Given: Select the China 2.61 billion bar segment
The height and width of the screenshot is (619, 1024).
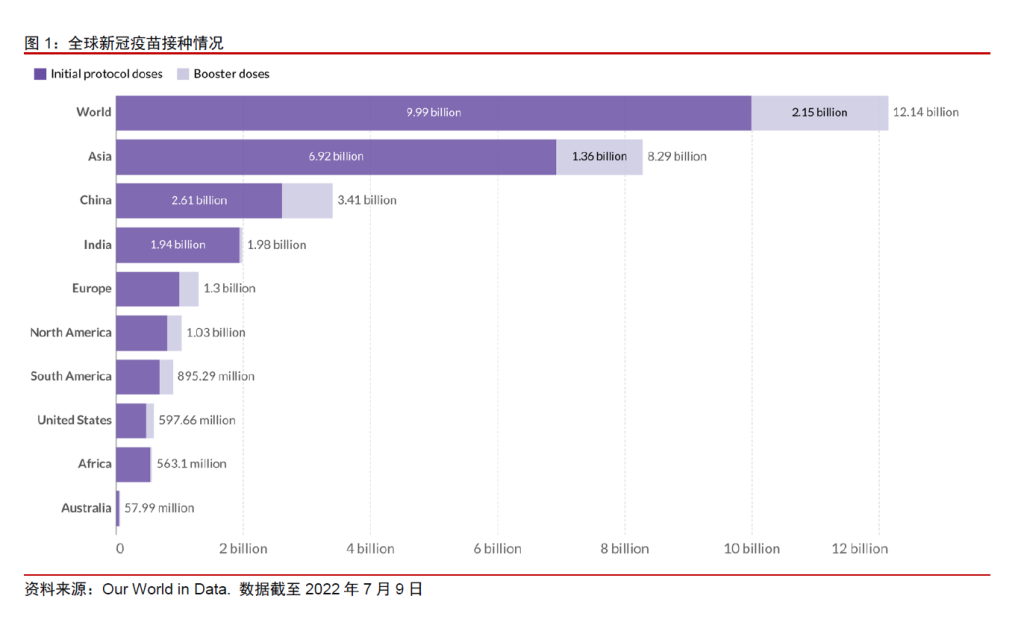Looking at the screenshot, I should tap(199, 201).
